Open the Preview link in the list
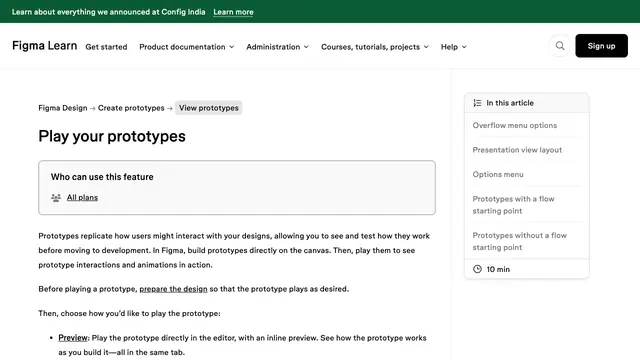Screen dimensions: 640x360 pyautogui.click(x=73, y=338)
